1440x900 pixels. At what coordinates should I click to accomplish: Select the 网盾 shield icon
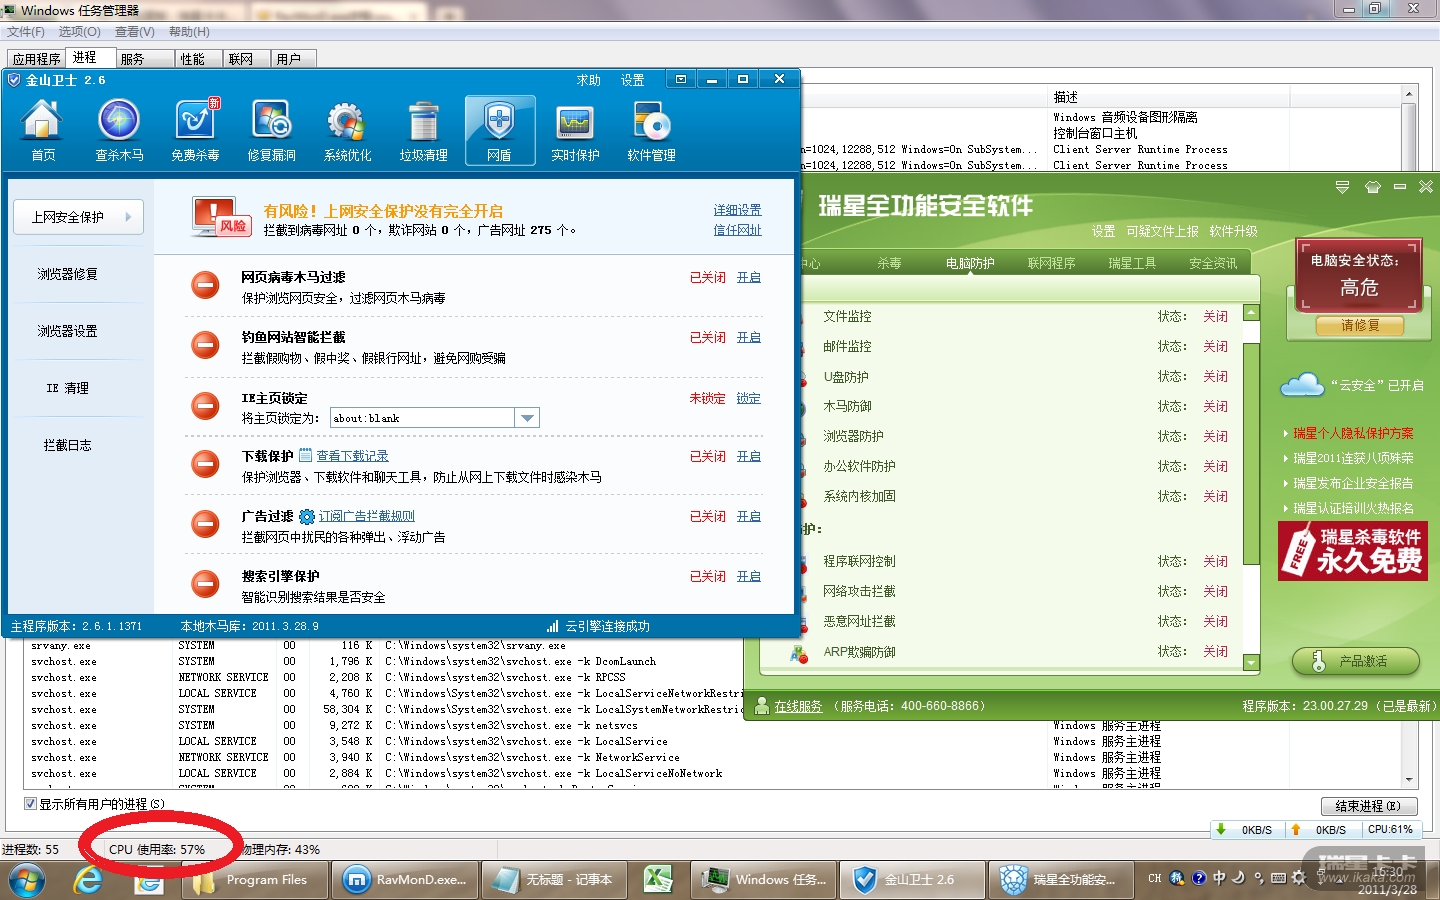[499, 131]
